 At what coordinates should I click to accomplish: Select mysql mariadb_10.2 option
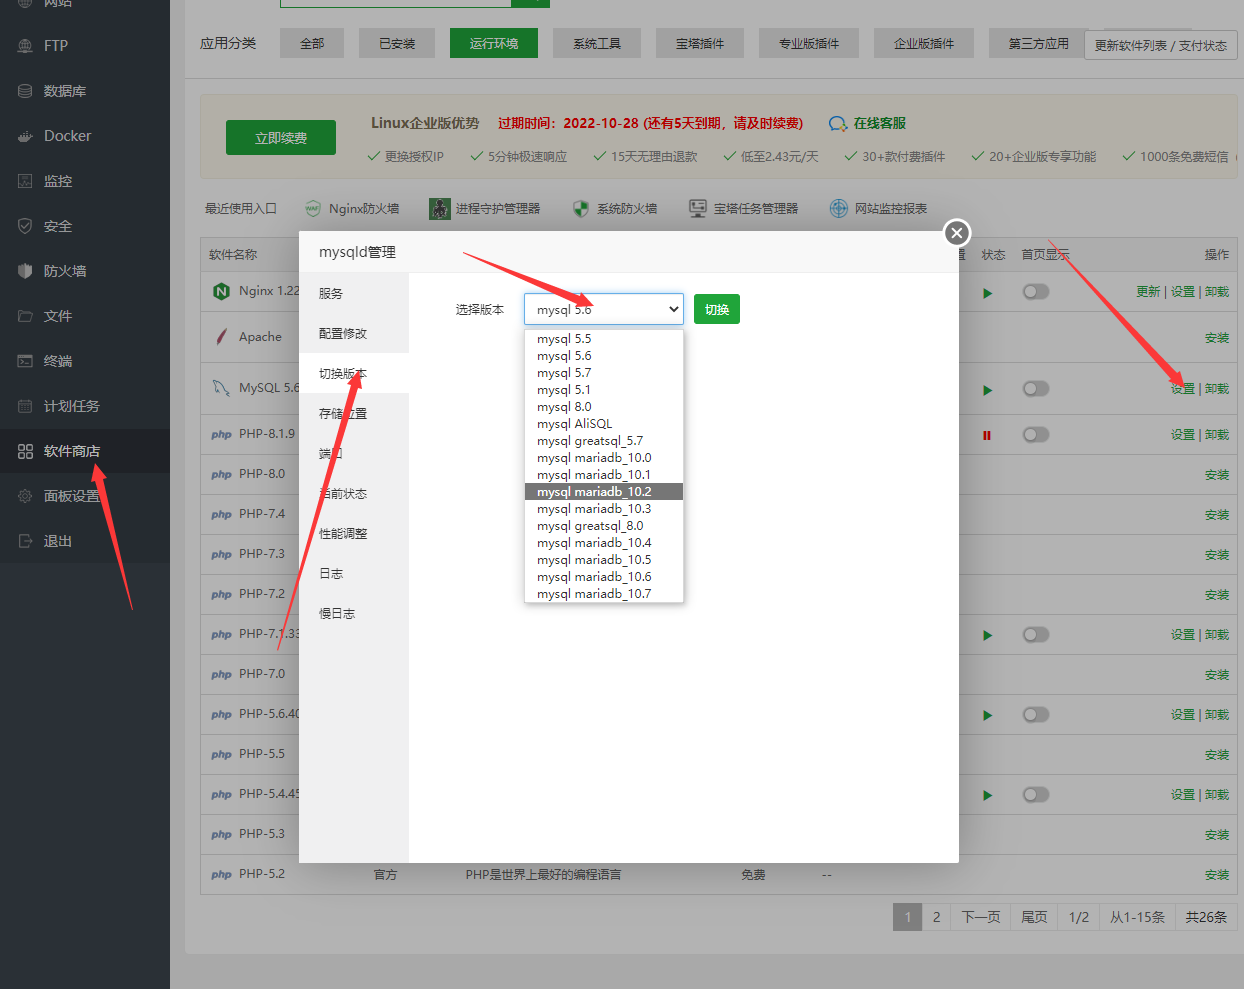tap(604, 492)
